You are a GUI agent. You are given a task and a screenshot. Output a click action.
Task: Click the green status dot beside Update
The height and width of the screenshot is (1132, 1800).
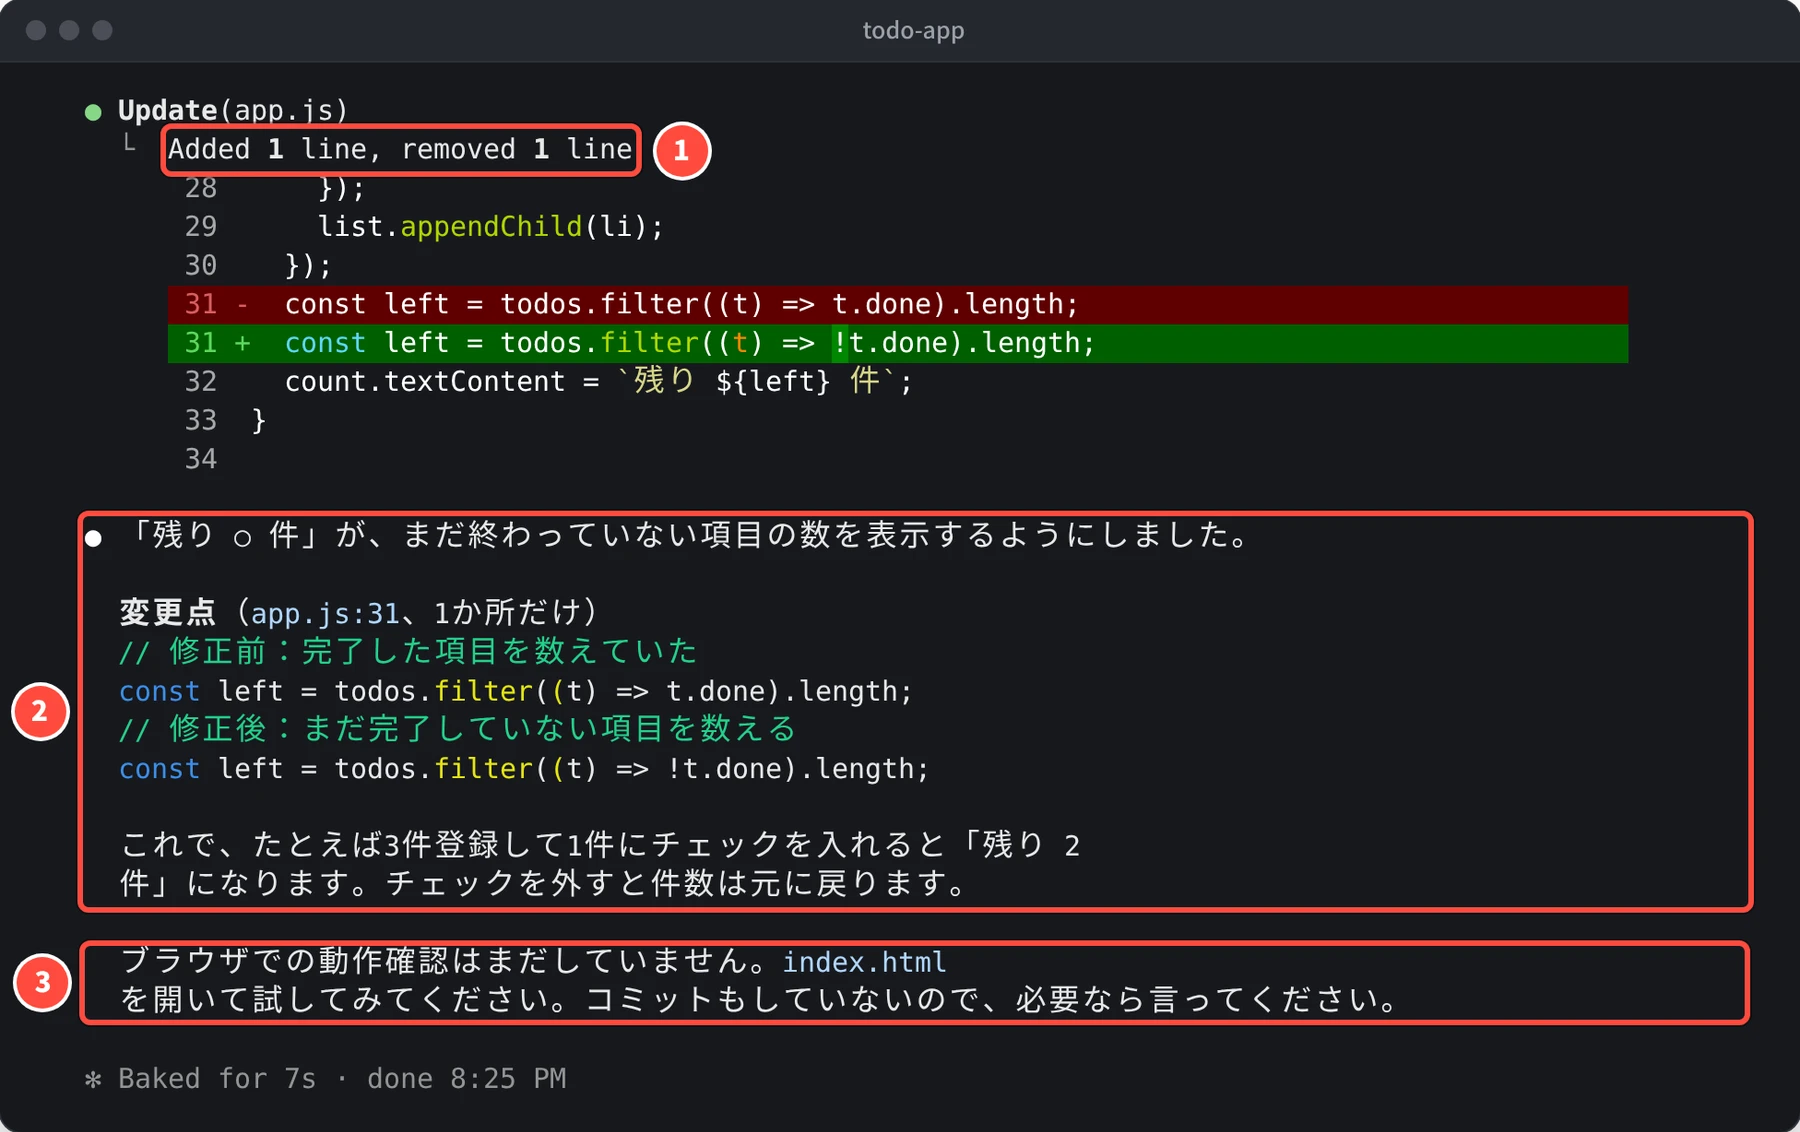click(x=93, y=112)
